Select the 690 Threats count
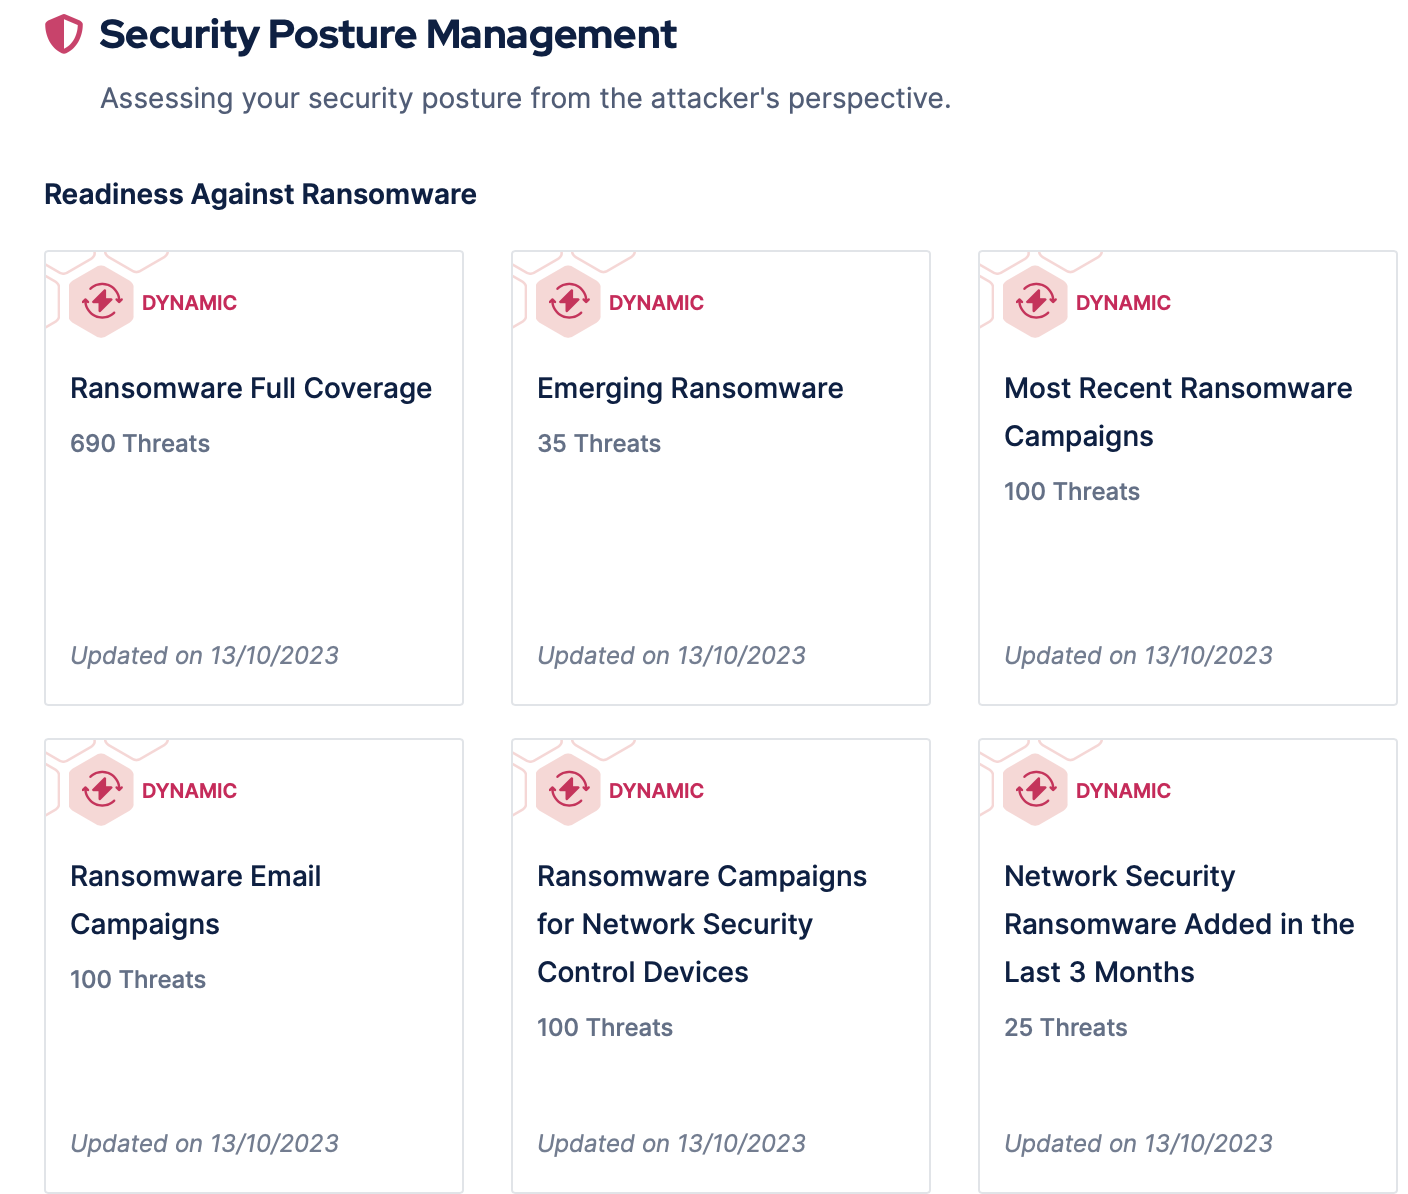This screenshot has height=1194, width=1408. pos(140,444)
